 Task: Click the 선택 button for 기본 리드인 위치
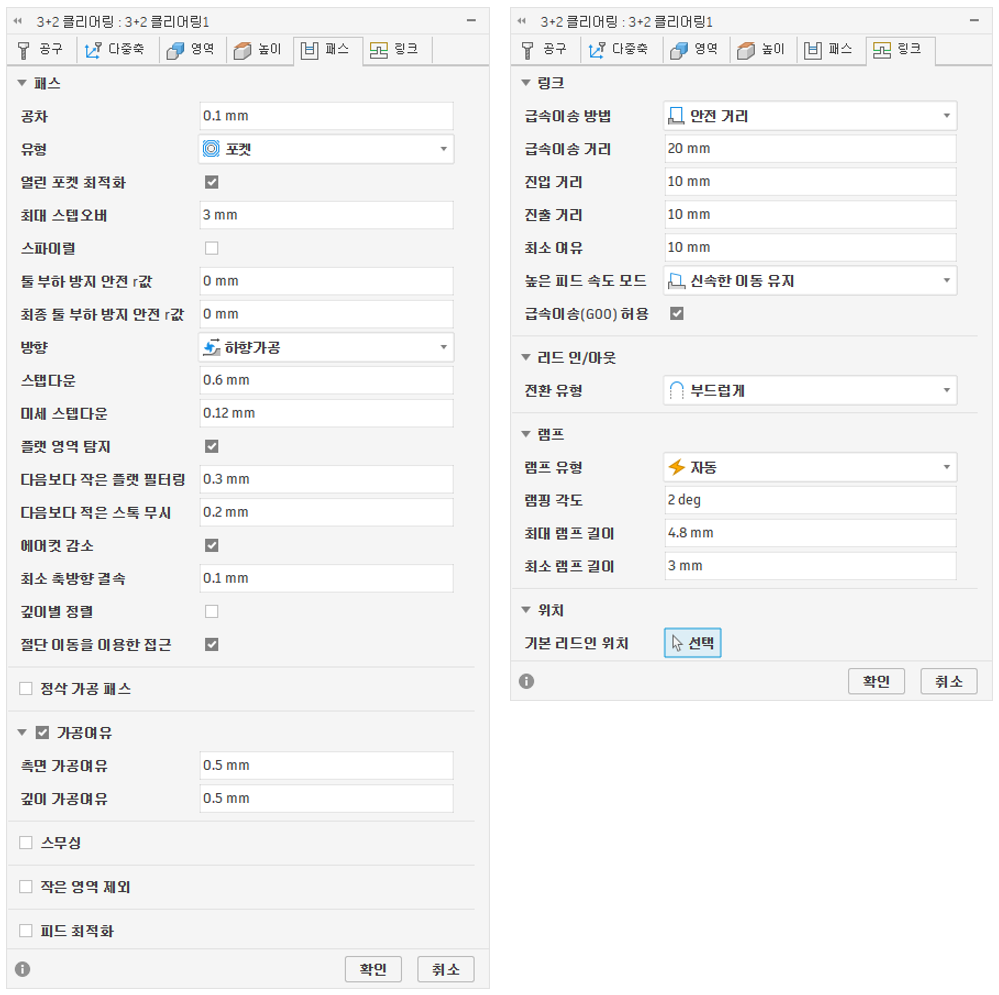pyautogui.click(x=692, y=643)
